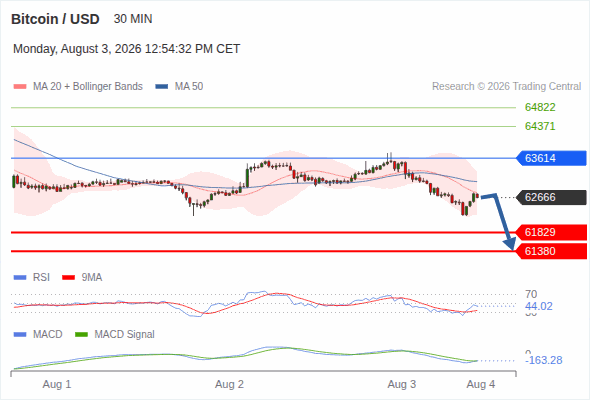The image size is (590, 400).
Task: Click the MA 20 + Bollinger Bands legend swatch
Action: [20, 87]
